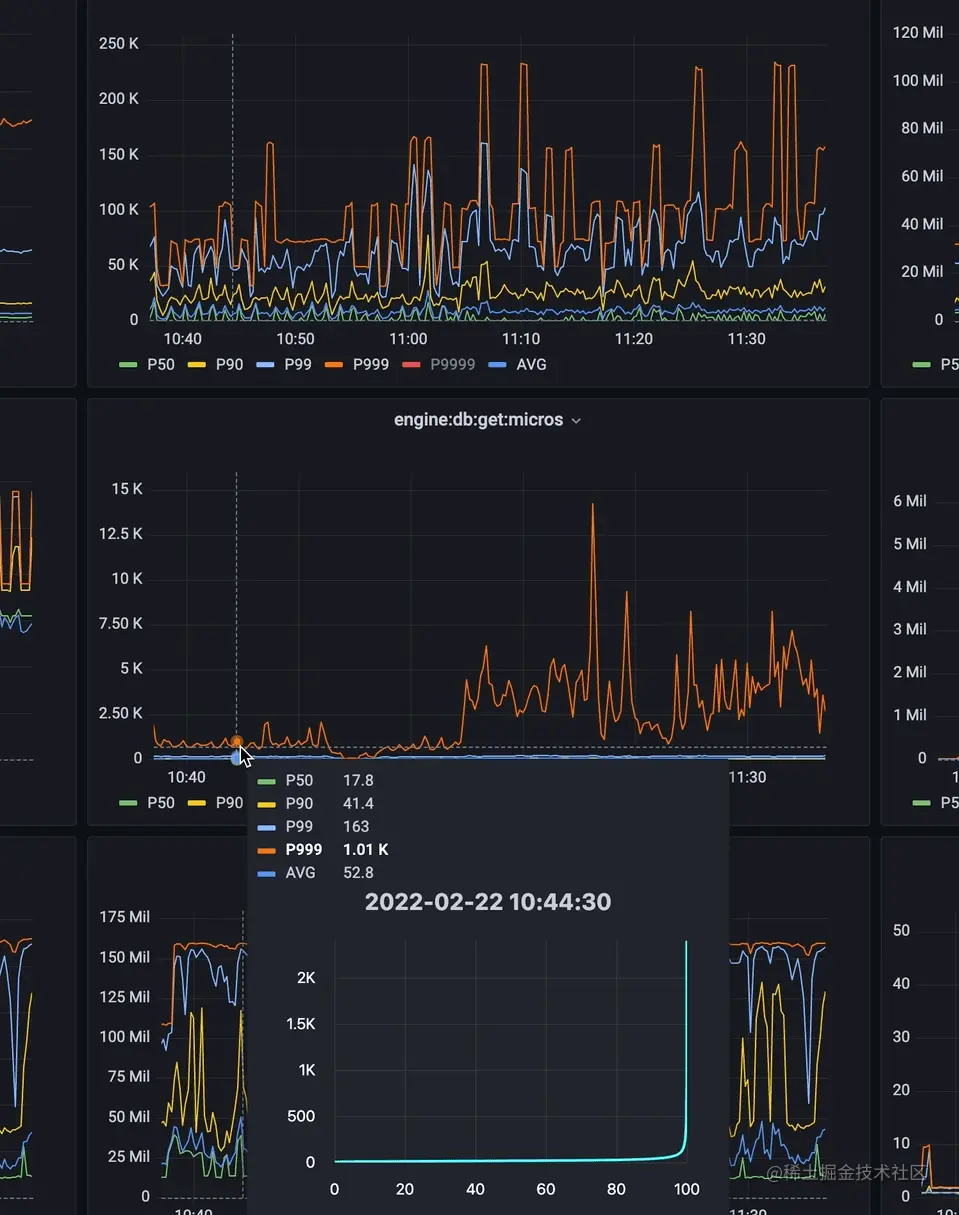Click the chevron next to engine:db:get:micros
Screen dimensions: 959x1215
tap(576, 421)
